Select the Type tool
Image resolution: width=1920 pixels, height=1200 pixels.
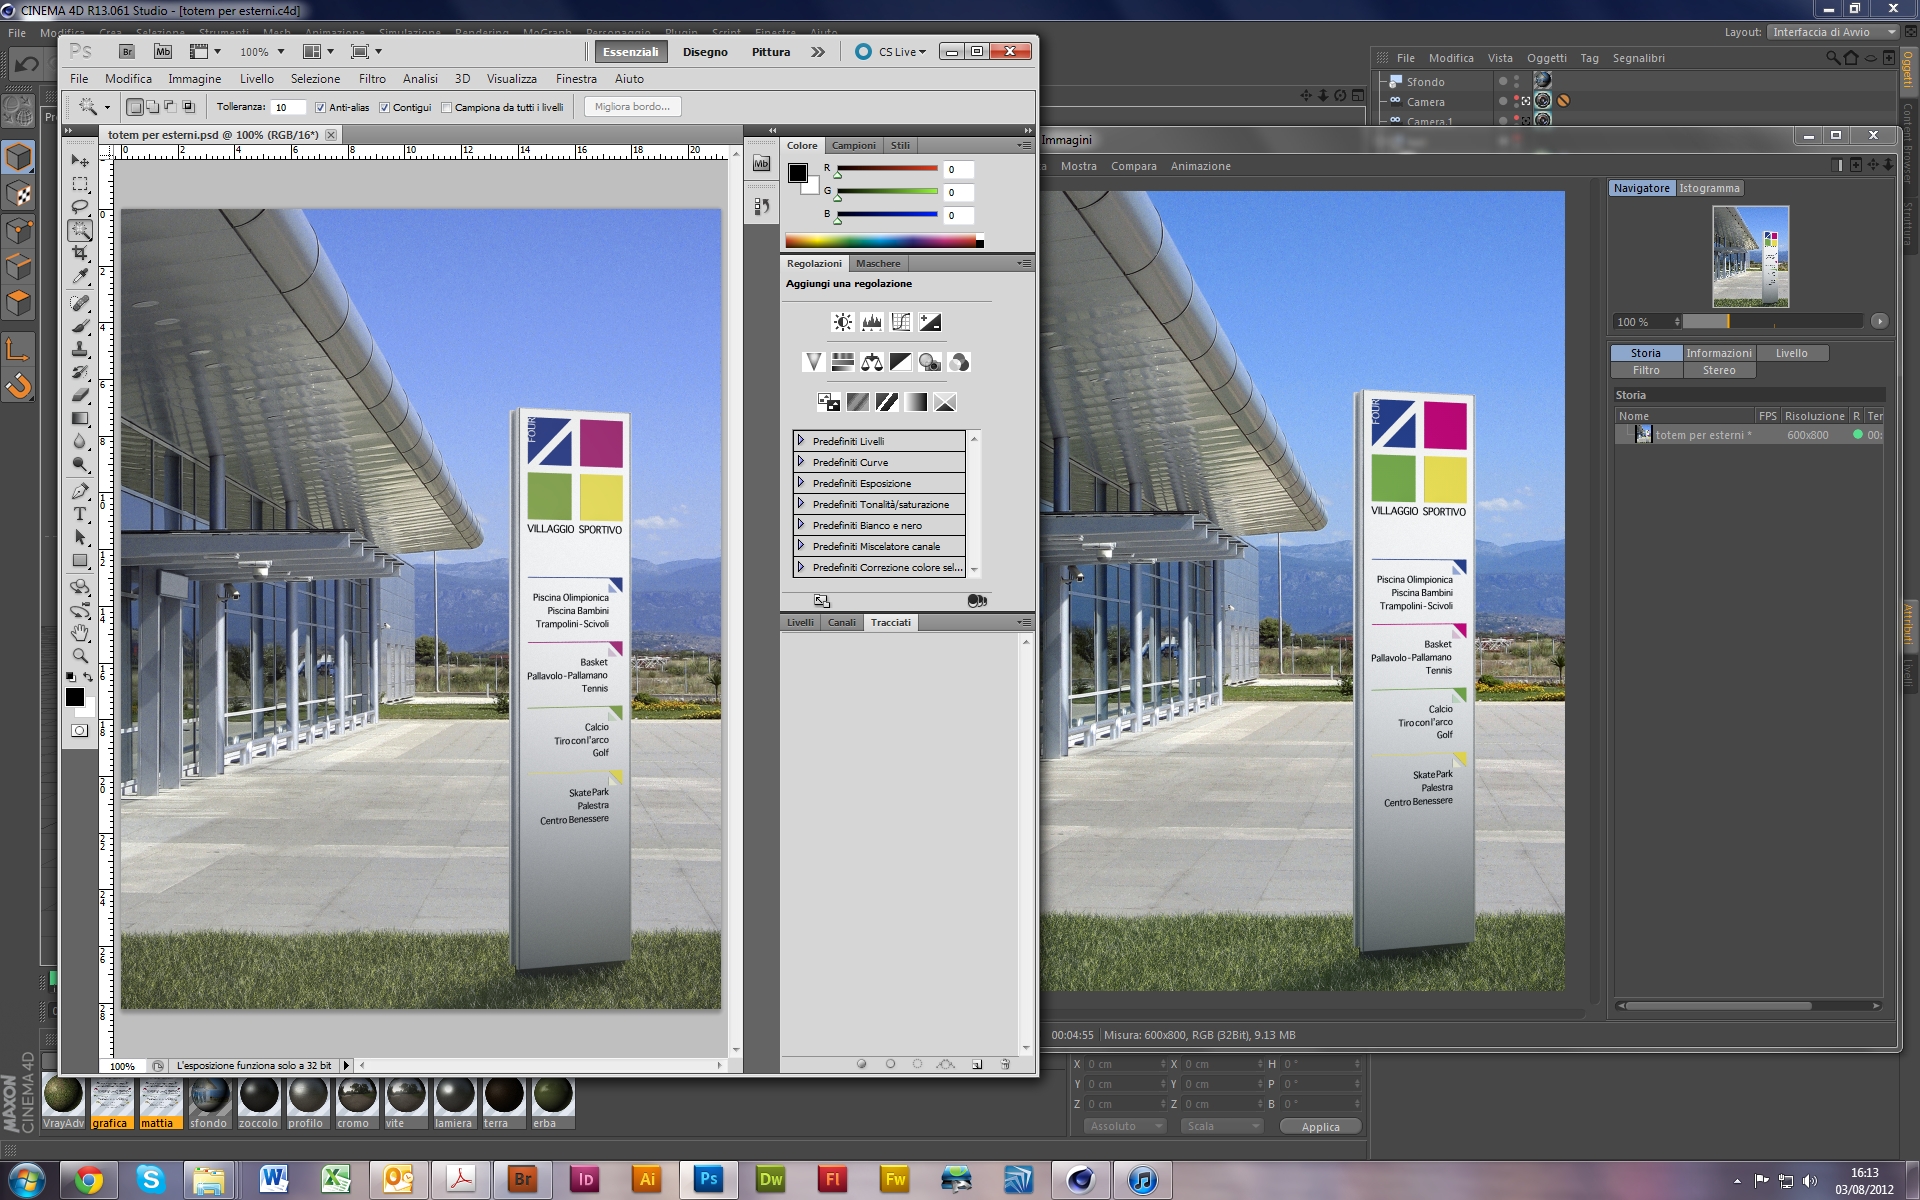[80, 514]
